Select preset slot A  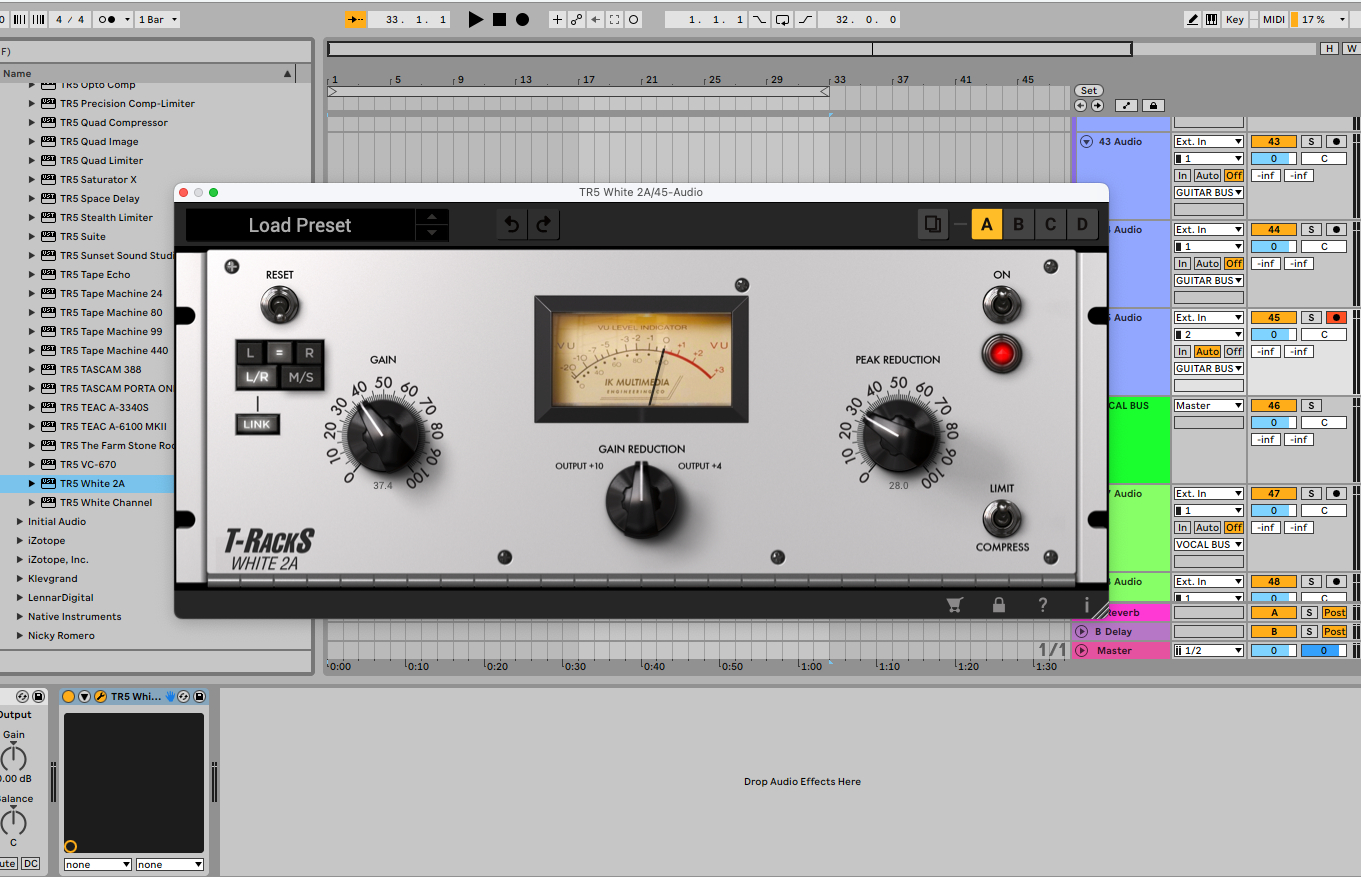tap(987, 224)
